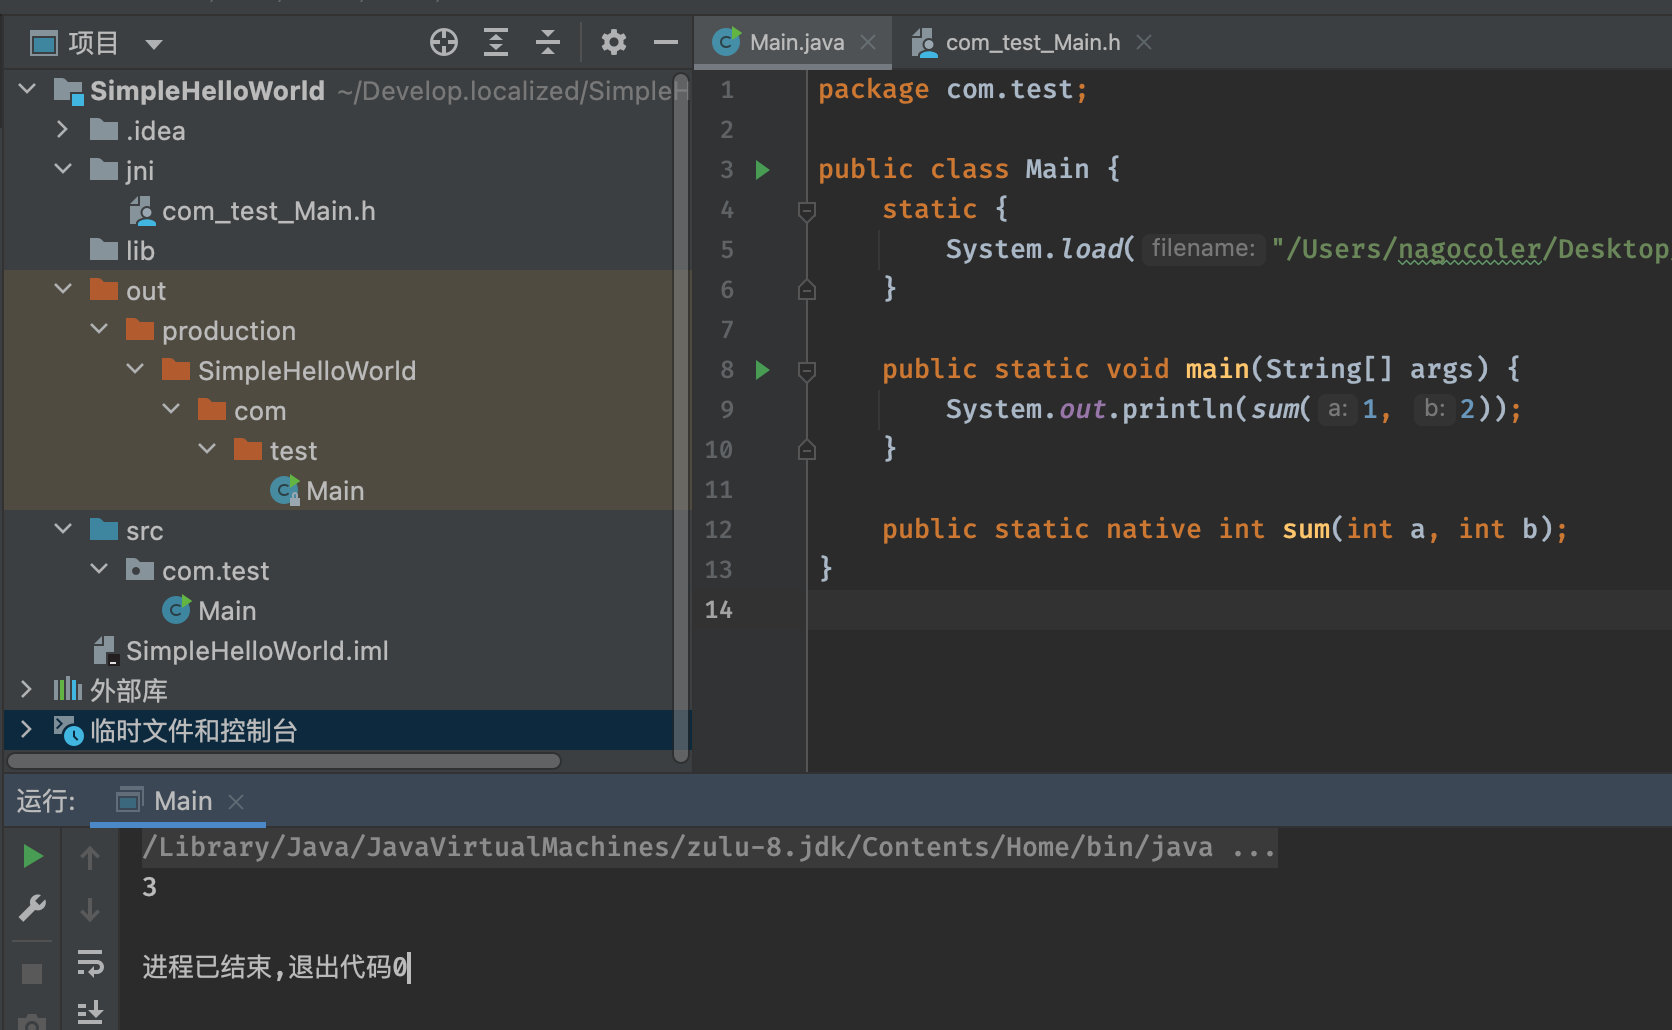Fold the static block at line 4
Viewport: 1672px width, 1030px height.
(807, 210)
